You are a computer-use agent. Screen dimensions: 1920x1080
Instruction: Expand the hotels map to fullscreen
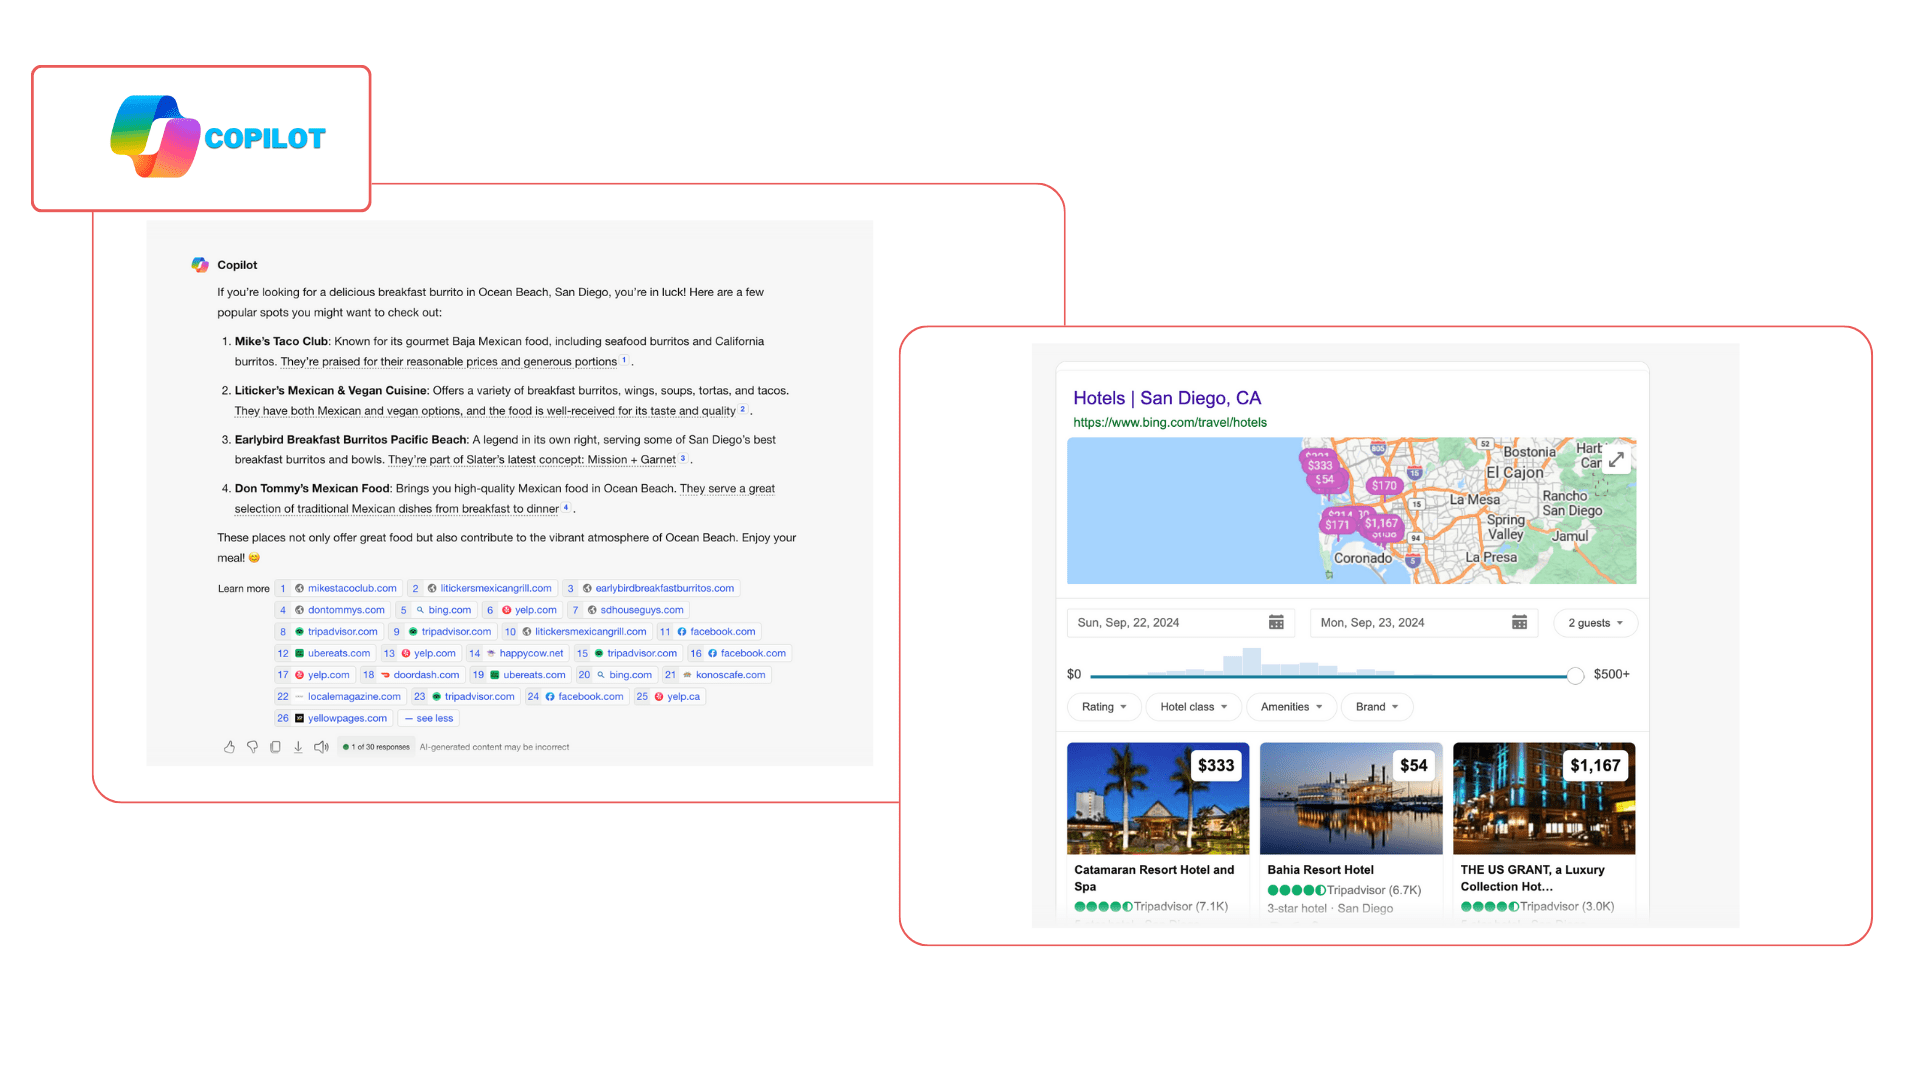(1616, 459)
